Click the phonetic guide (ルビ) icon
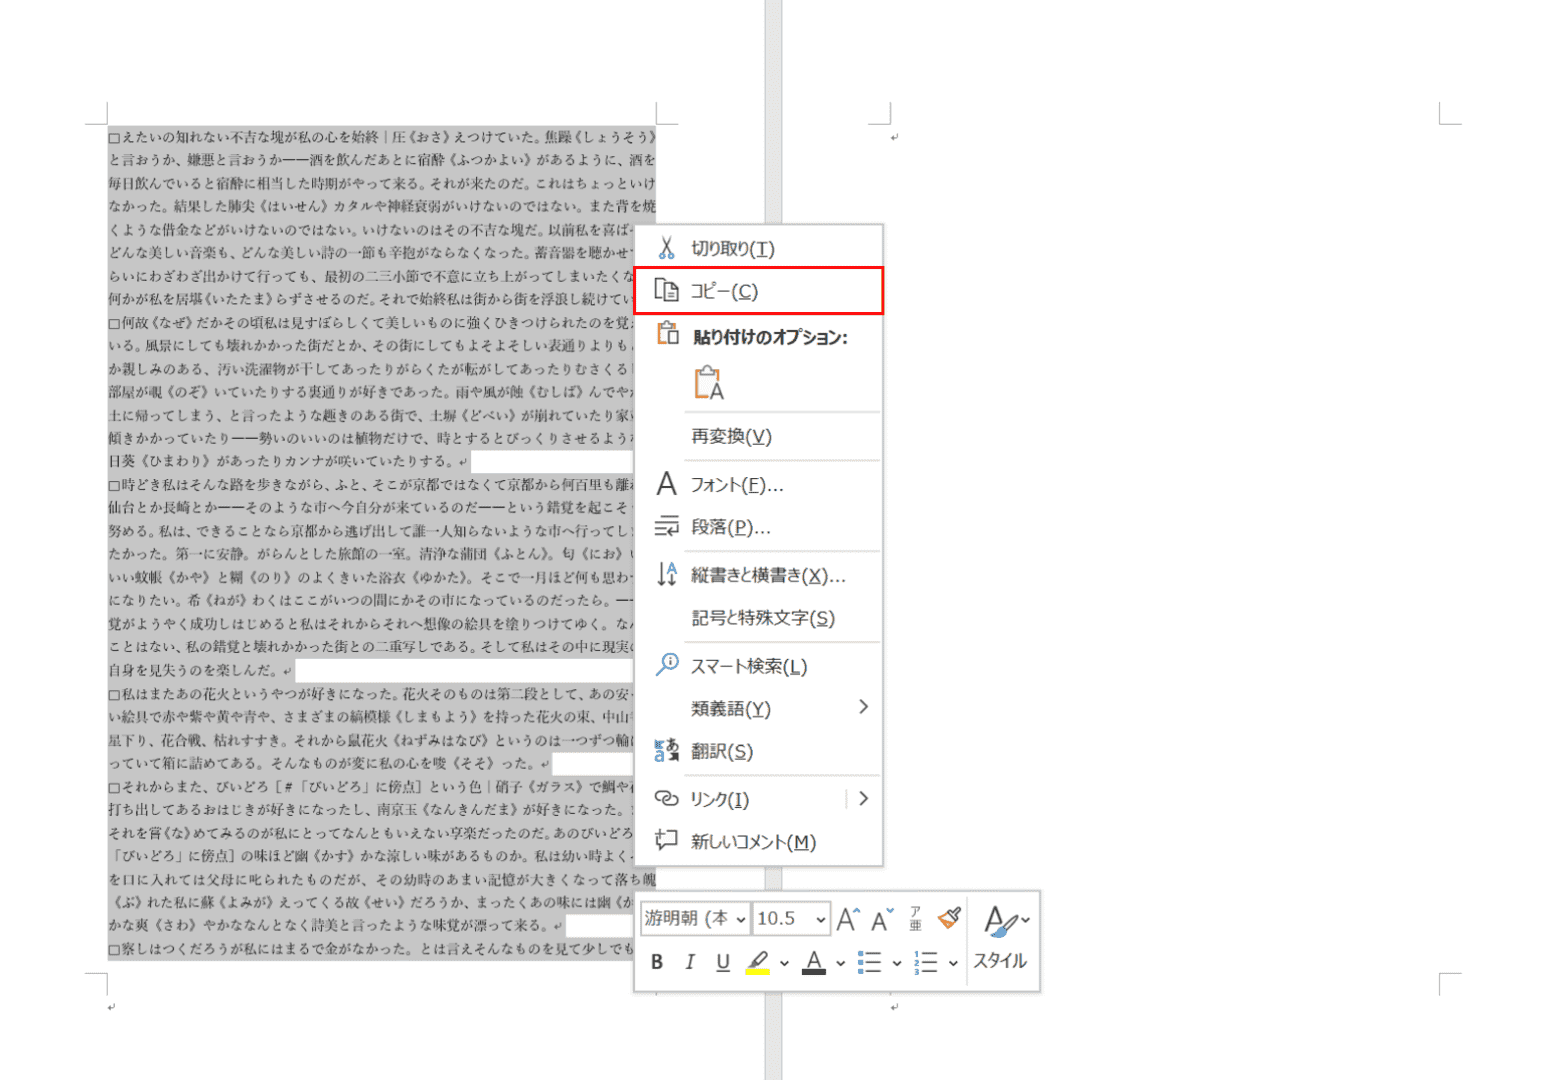The image size is (1545, 1080). click(915, 919)
